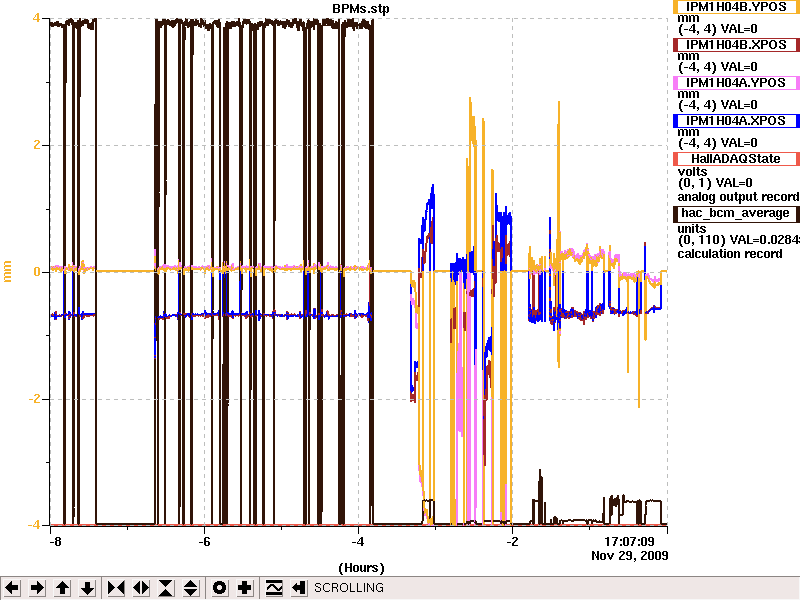Click the plus icon in the toolbar

pyautogui.click(x=244, y=588)
